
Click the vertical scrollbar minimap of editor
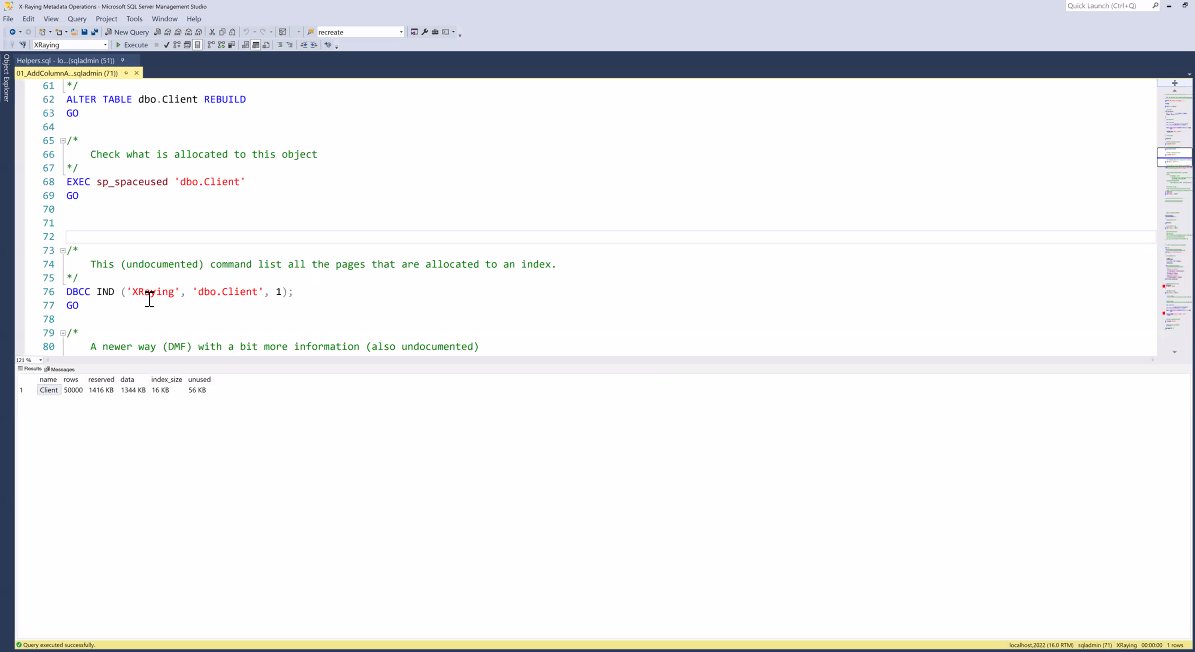pyautogui.click(x=1174, y=221)
